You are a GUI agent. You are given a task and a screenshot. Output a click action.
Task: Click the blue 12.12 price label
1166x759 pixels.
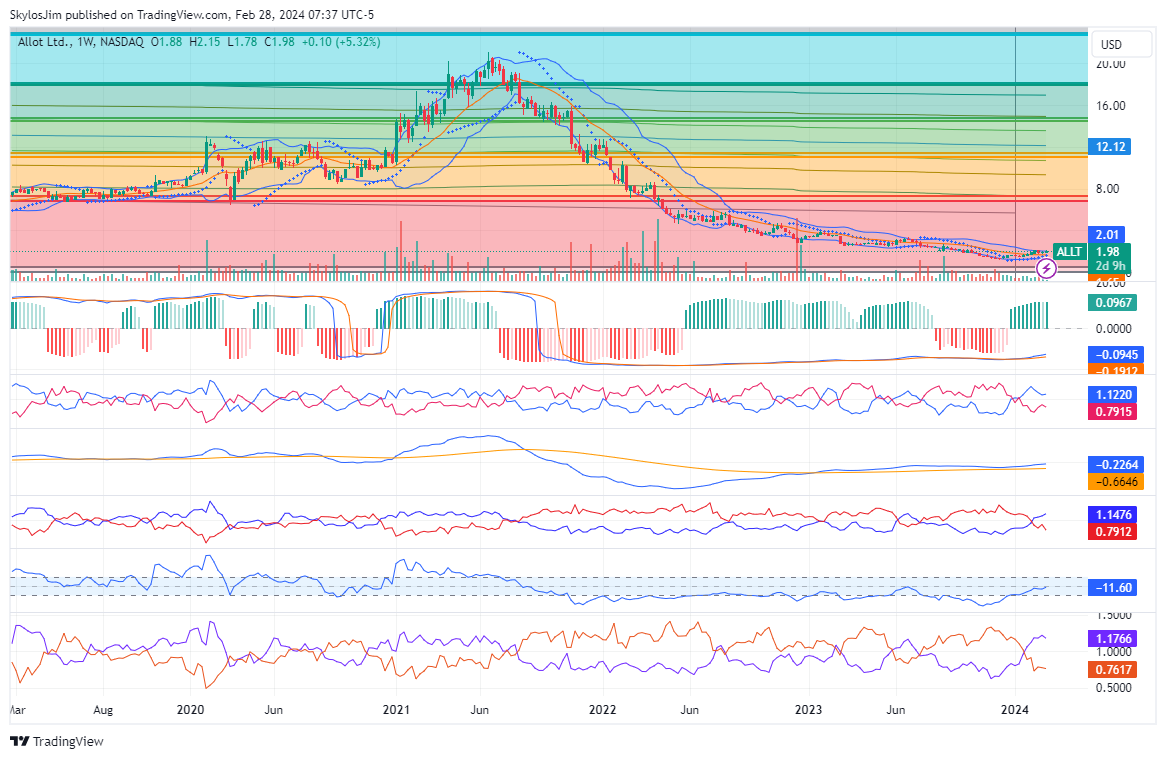(1111, 147)
